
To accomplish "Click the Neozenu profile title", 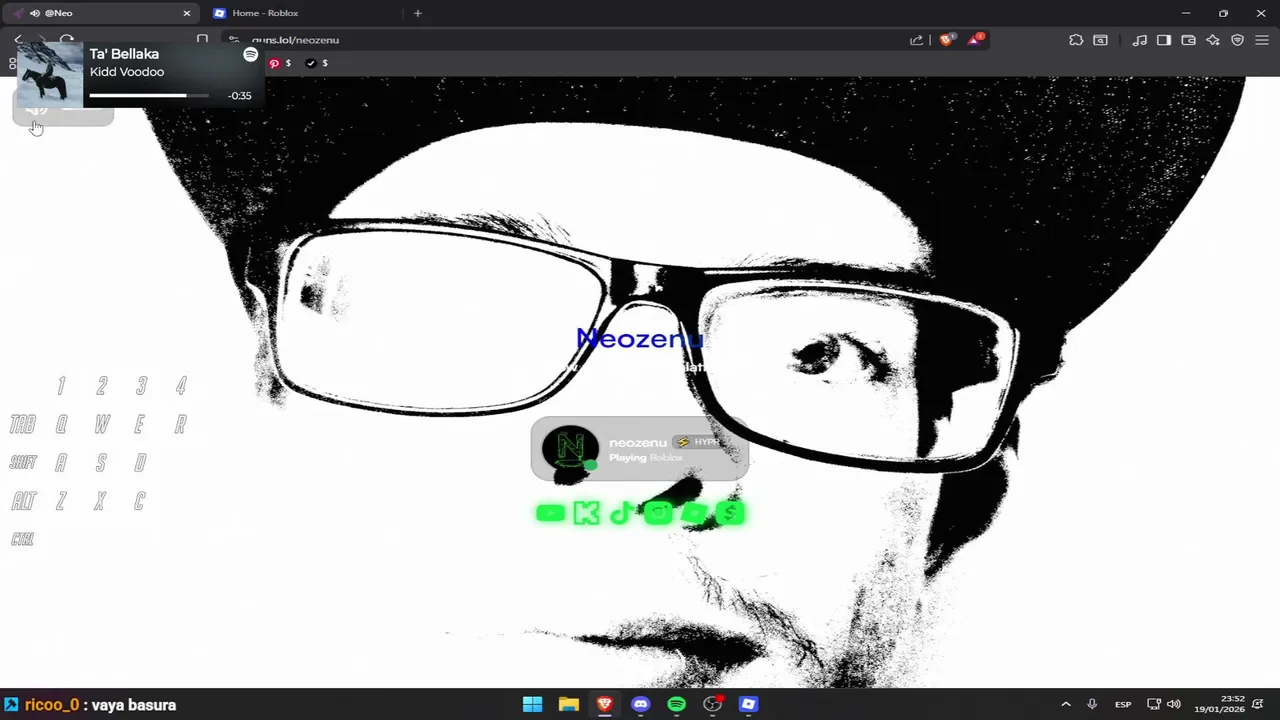I will pyautogui.click(x=640, y=339).
